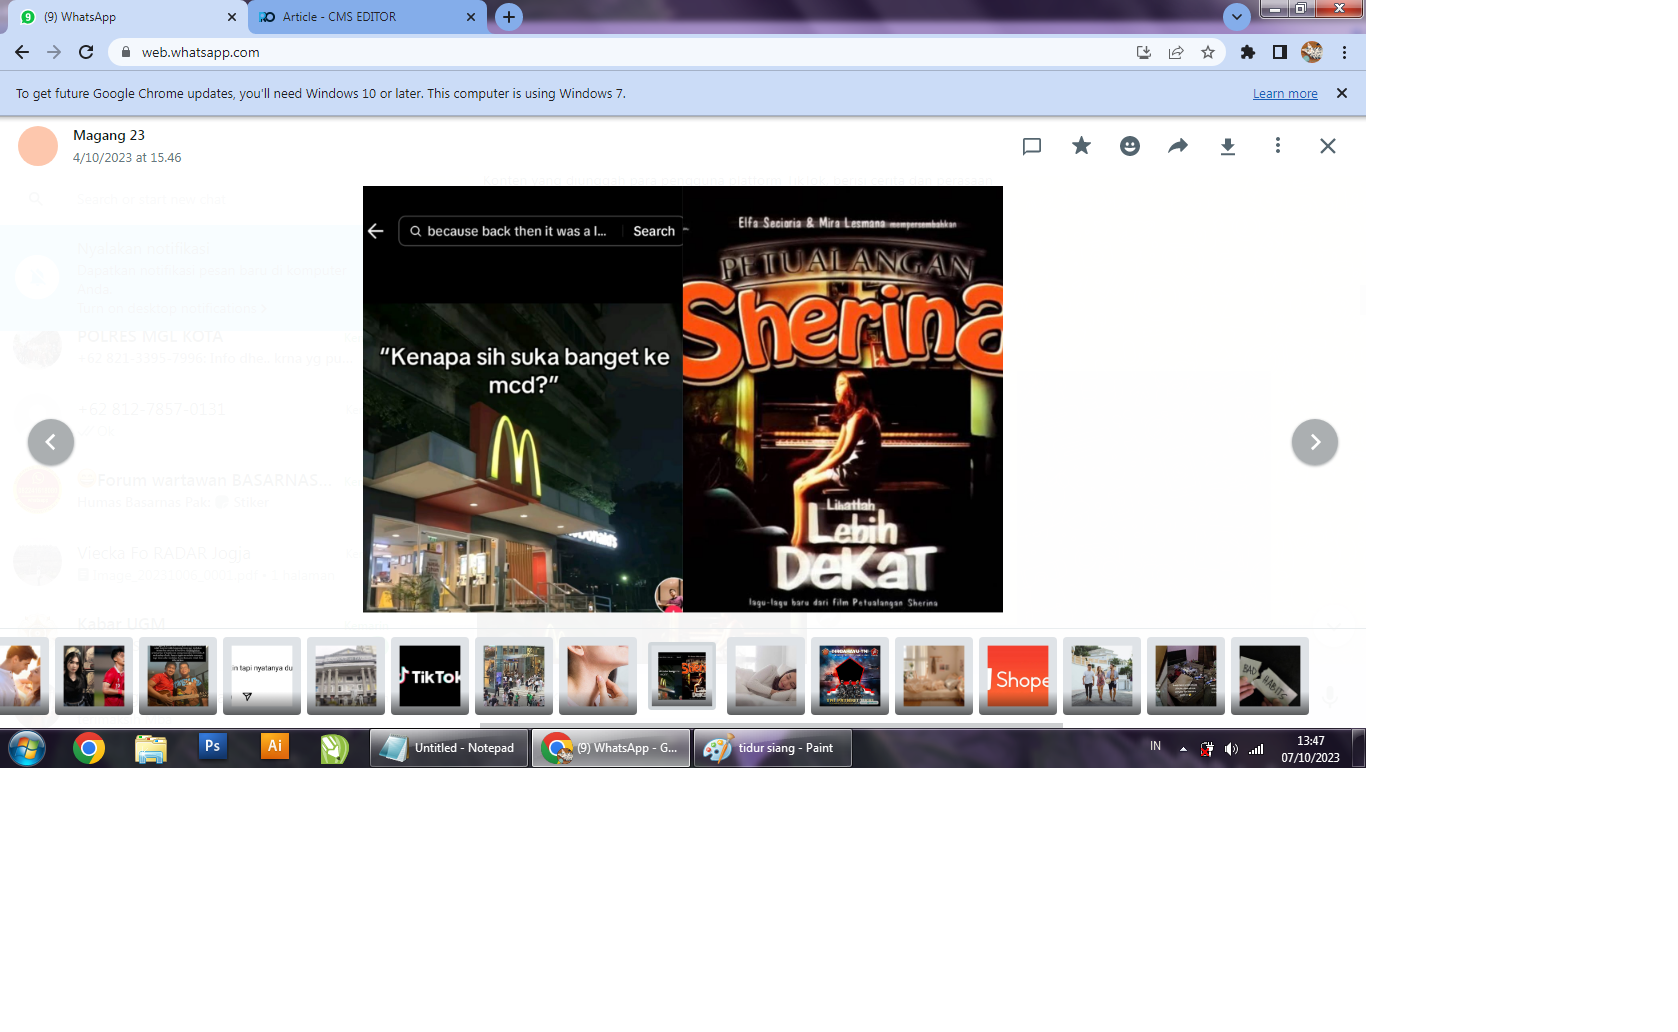Click the Magang 23 sender name
This screenshot has width=1678, height=1032.
(109, 135)
